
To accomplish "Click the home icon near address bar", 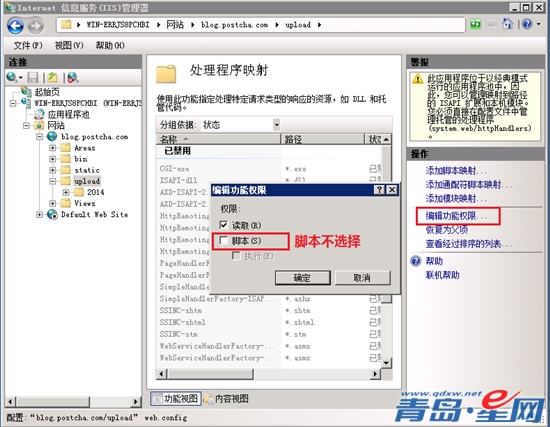I will pos(507,24).
